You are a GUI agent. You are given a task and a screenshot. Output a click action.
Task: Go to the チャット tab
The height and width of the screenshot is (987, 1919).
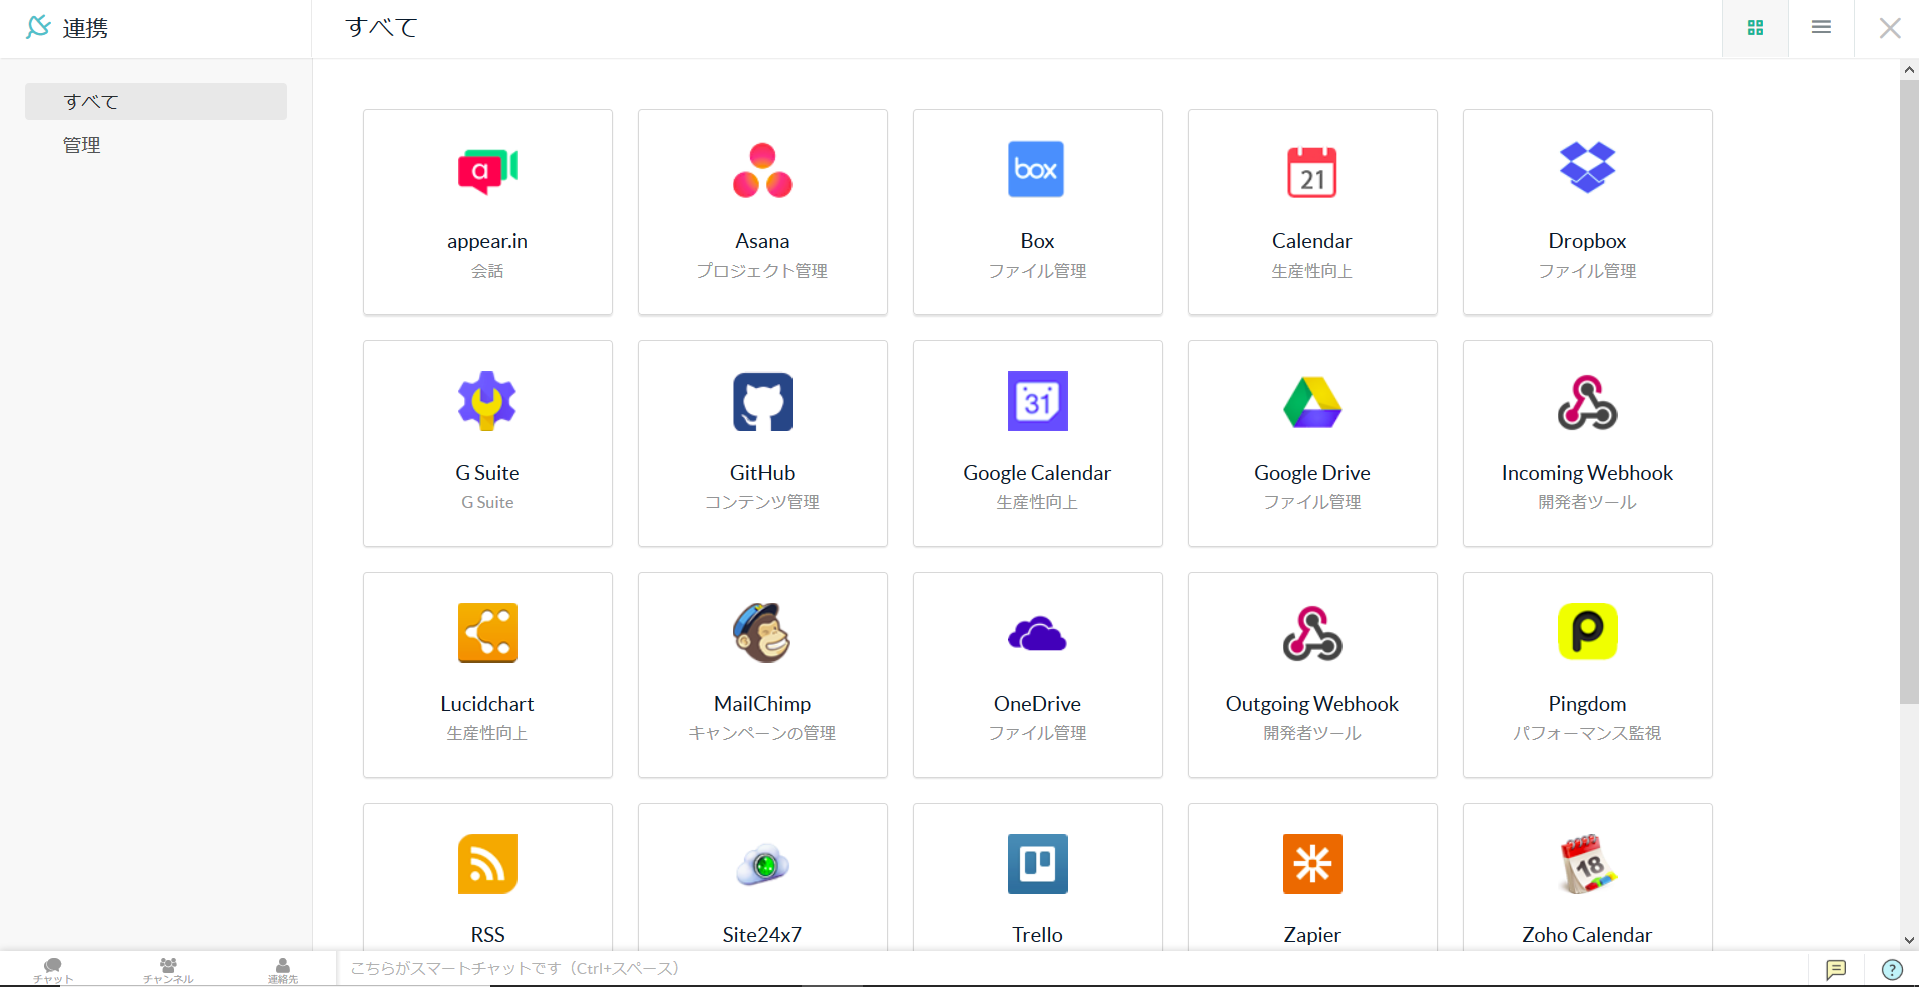click(53, 970)
